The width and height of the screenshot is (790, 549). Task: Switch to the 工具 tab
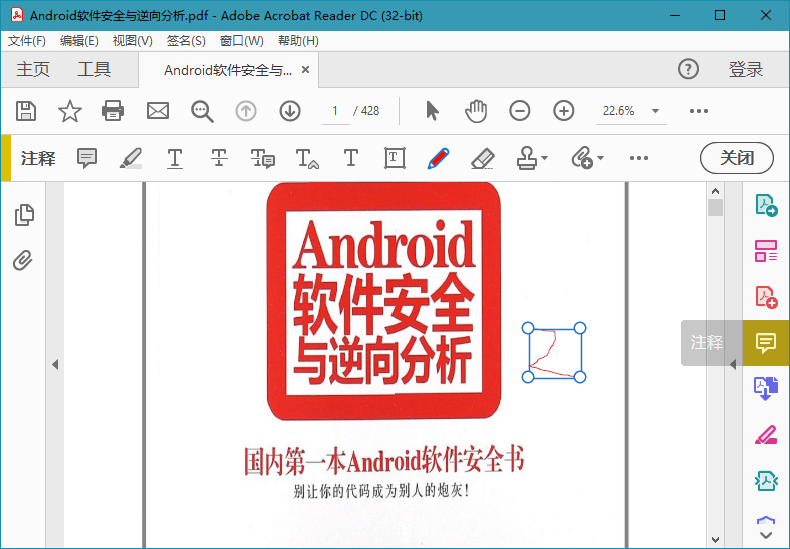94,70
